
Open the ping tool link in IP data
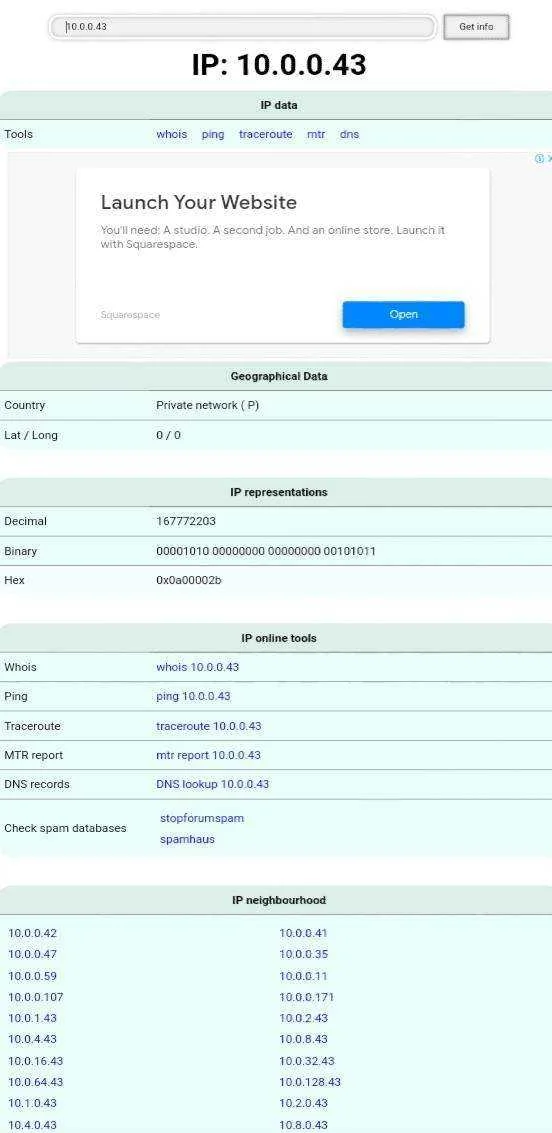tap(212, 134)
